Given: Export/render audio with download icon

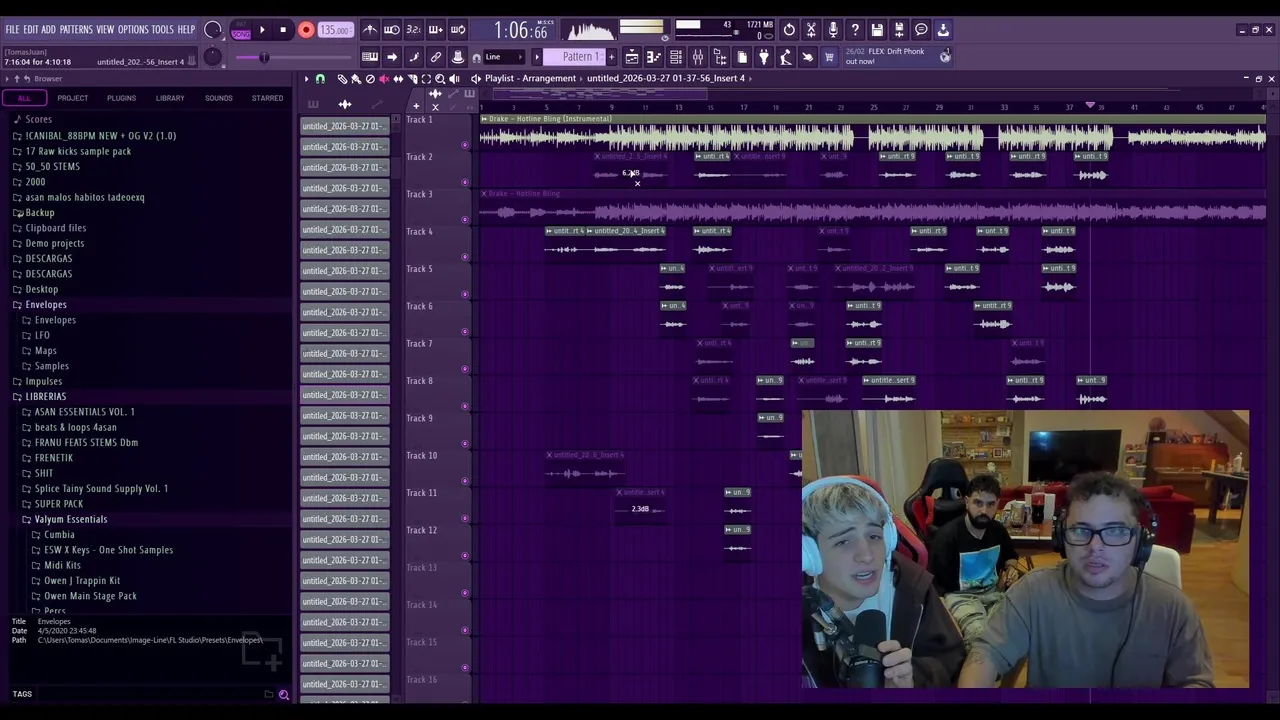Looking at the screenshot, I should 943,30.
